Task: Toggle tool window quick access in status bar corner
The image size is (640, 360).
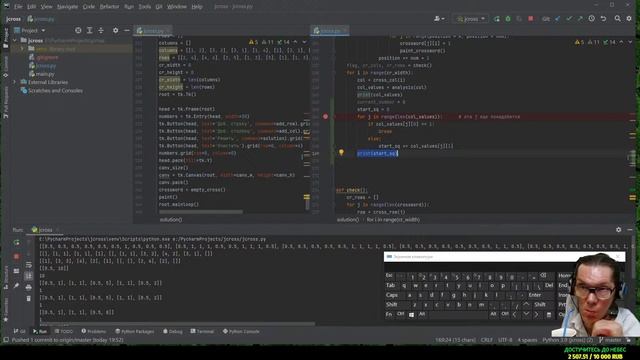Action: pyautogui.click(x=6, y=340)
